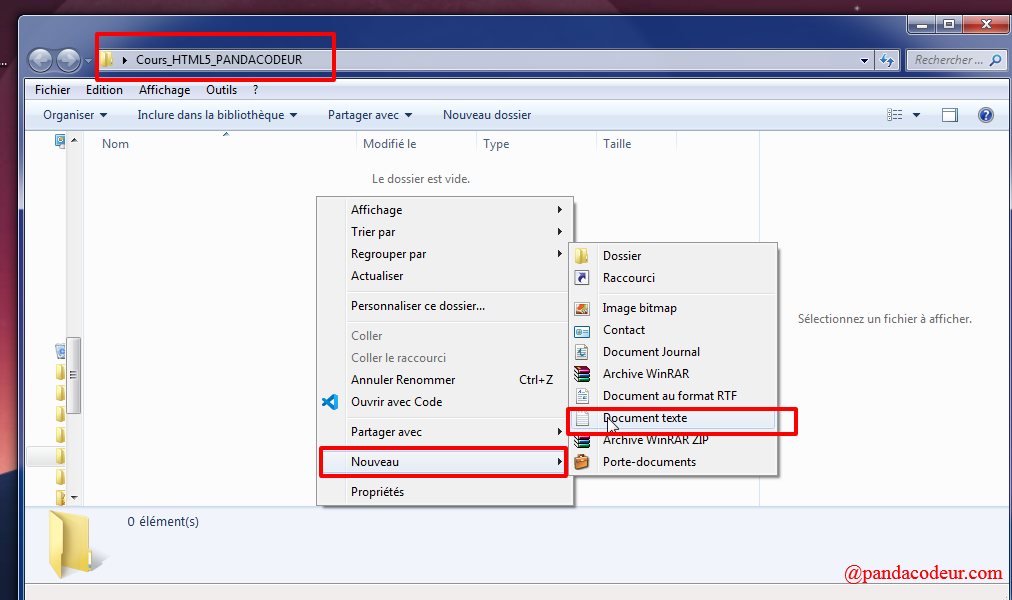Open the Outils menu
Viewport: 1012px width, 600px height.
(221, 90)
